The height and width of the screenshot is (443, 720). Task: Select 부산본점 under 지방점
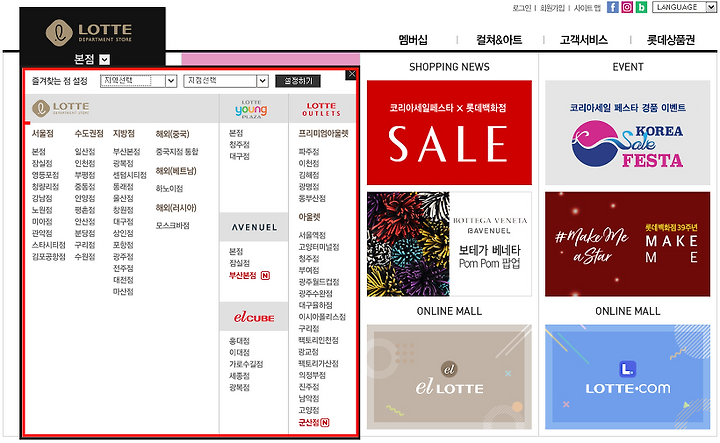[x=127, y=152]
